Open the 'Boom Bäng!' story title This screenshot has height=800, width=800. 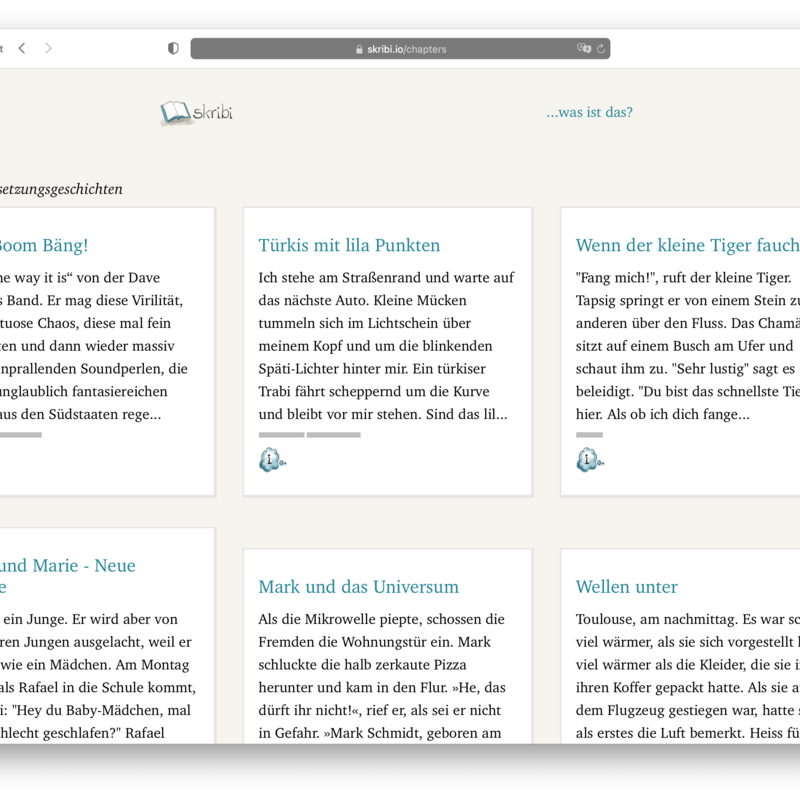pos(42,245)
